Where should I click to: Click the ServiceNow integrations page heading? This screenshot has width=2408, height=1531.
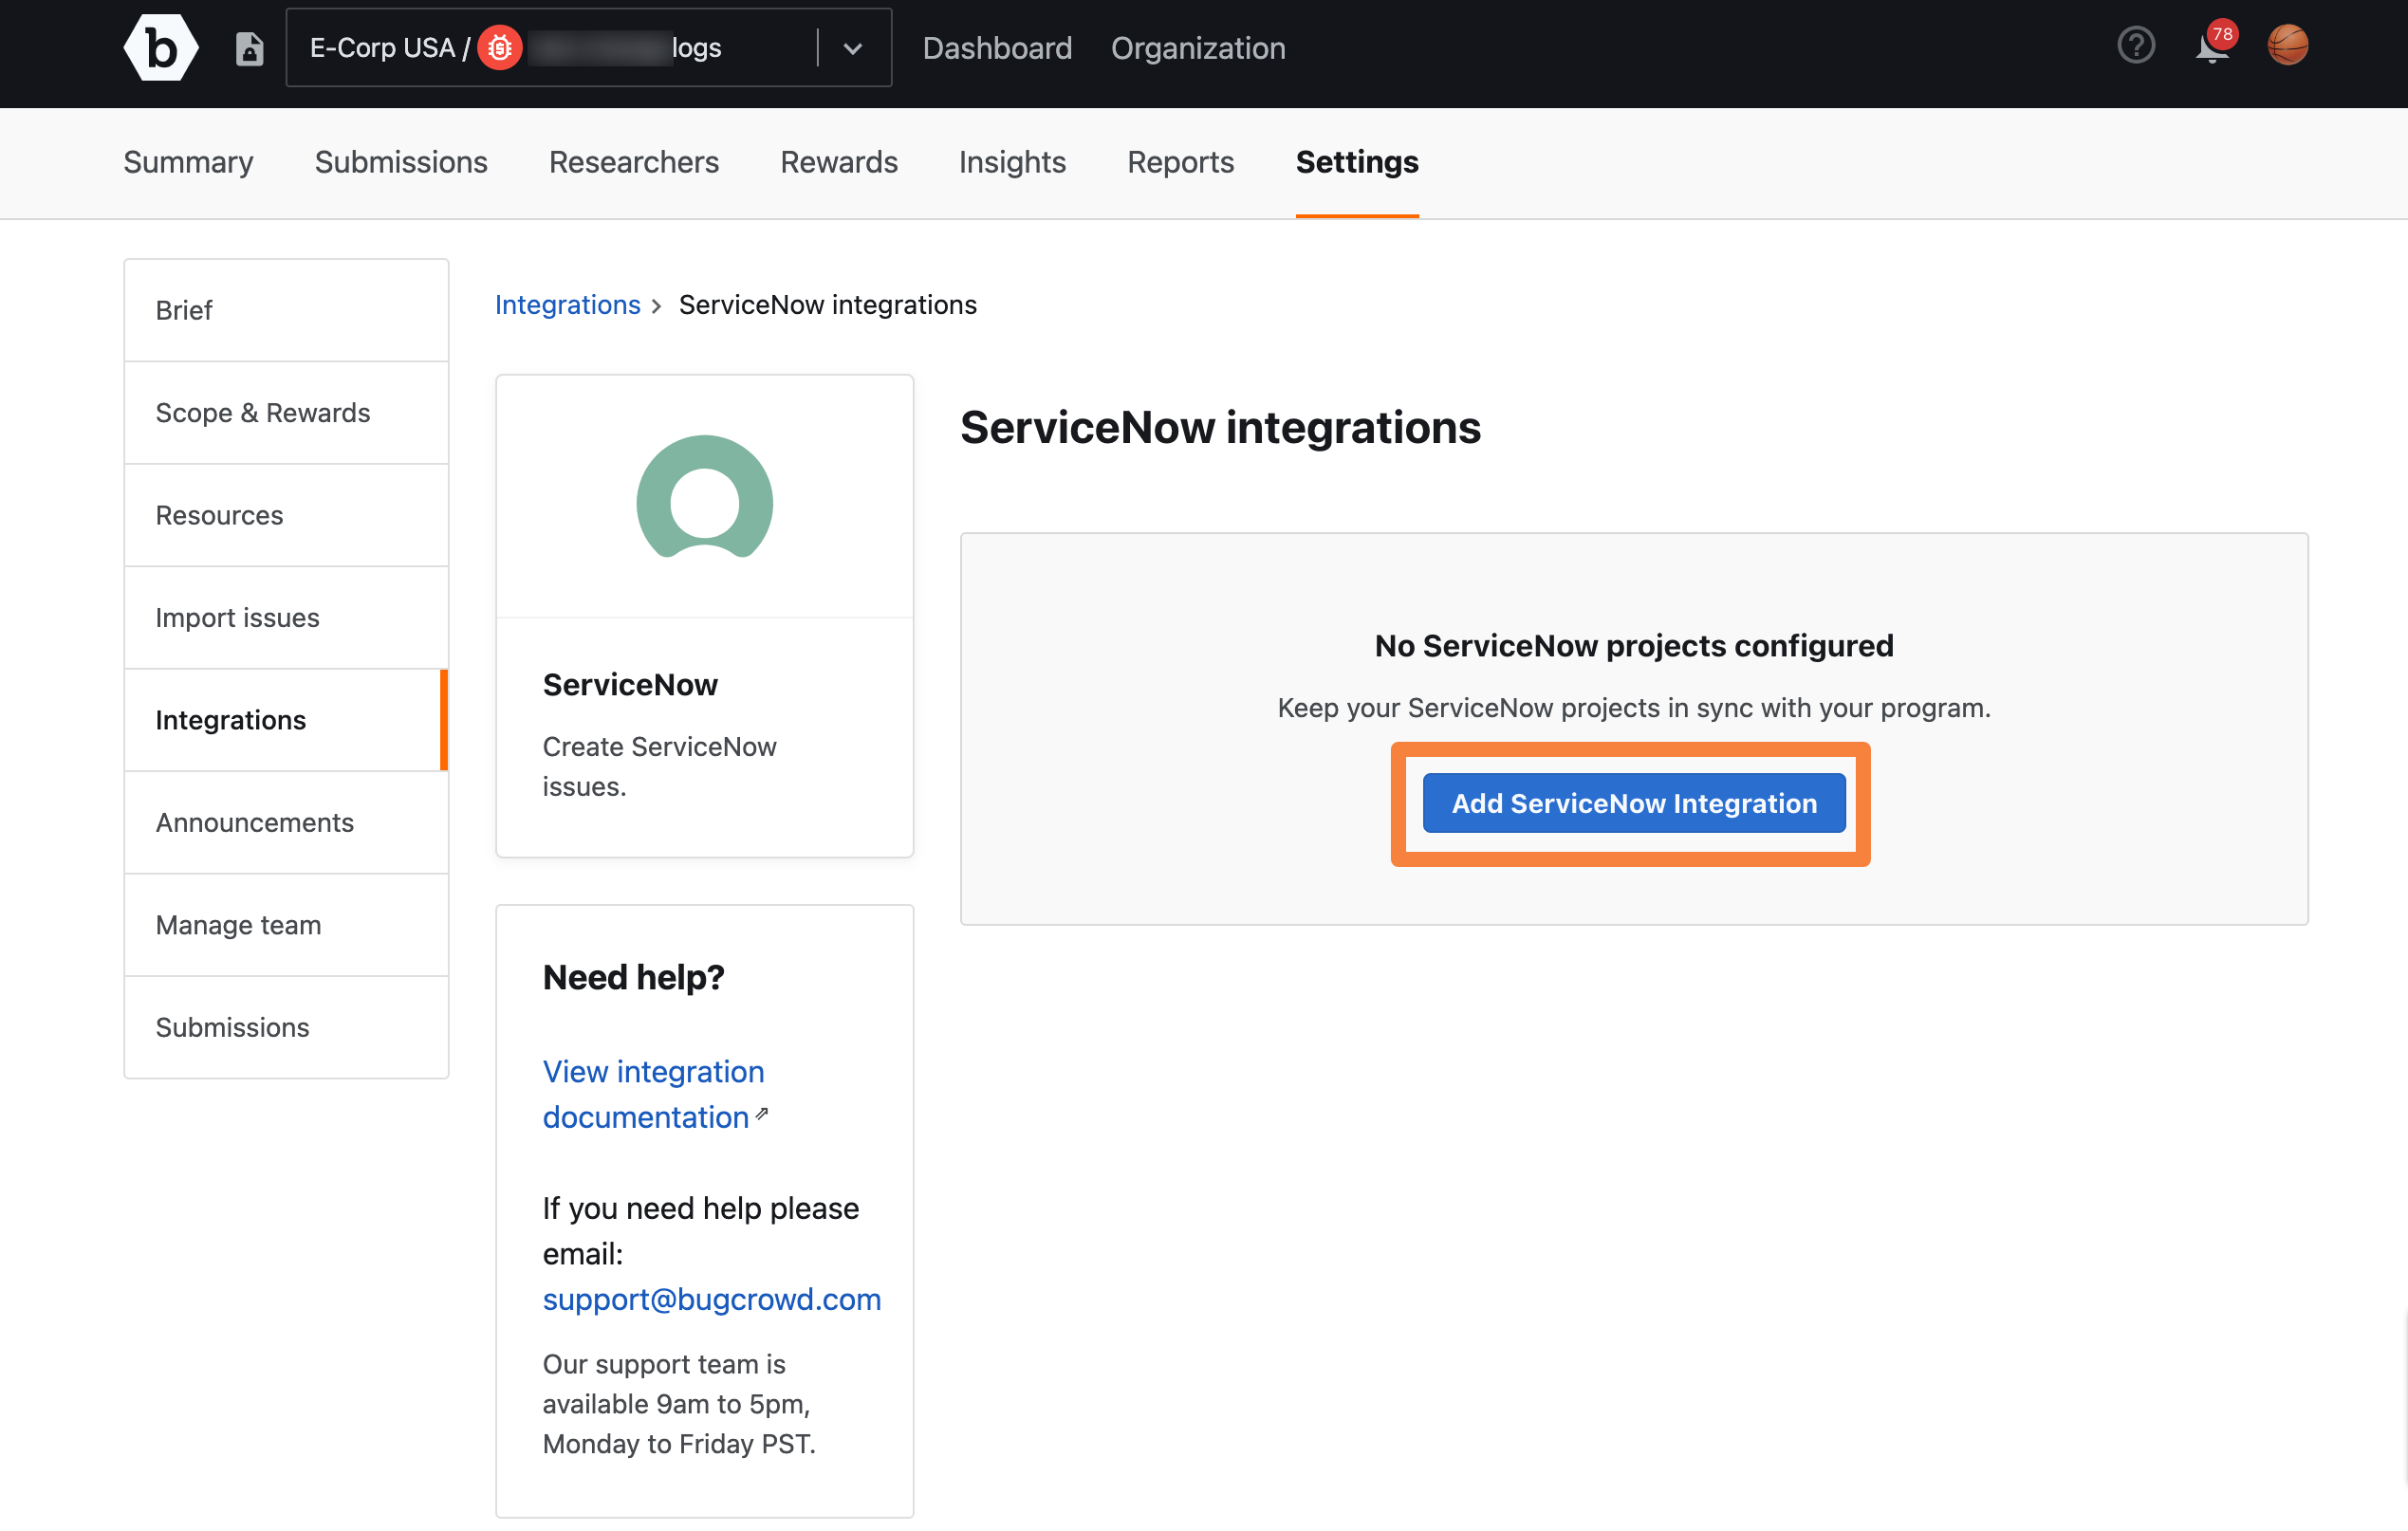[x=1220, y=428]
